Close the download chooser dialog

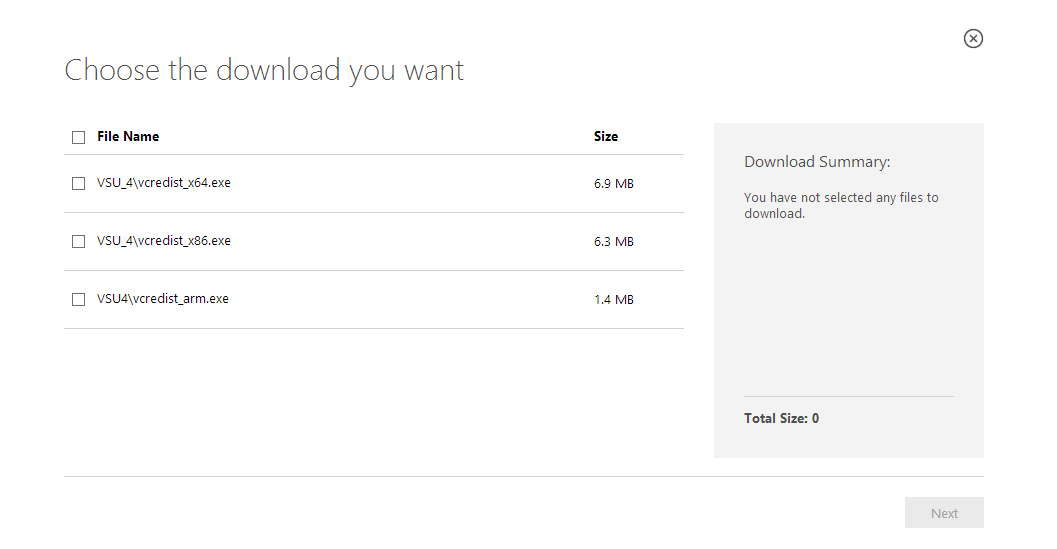pos(973,38)
